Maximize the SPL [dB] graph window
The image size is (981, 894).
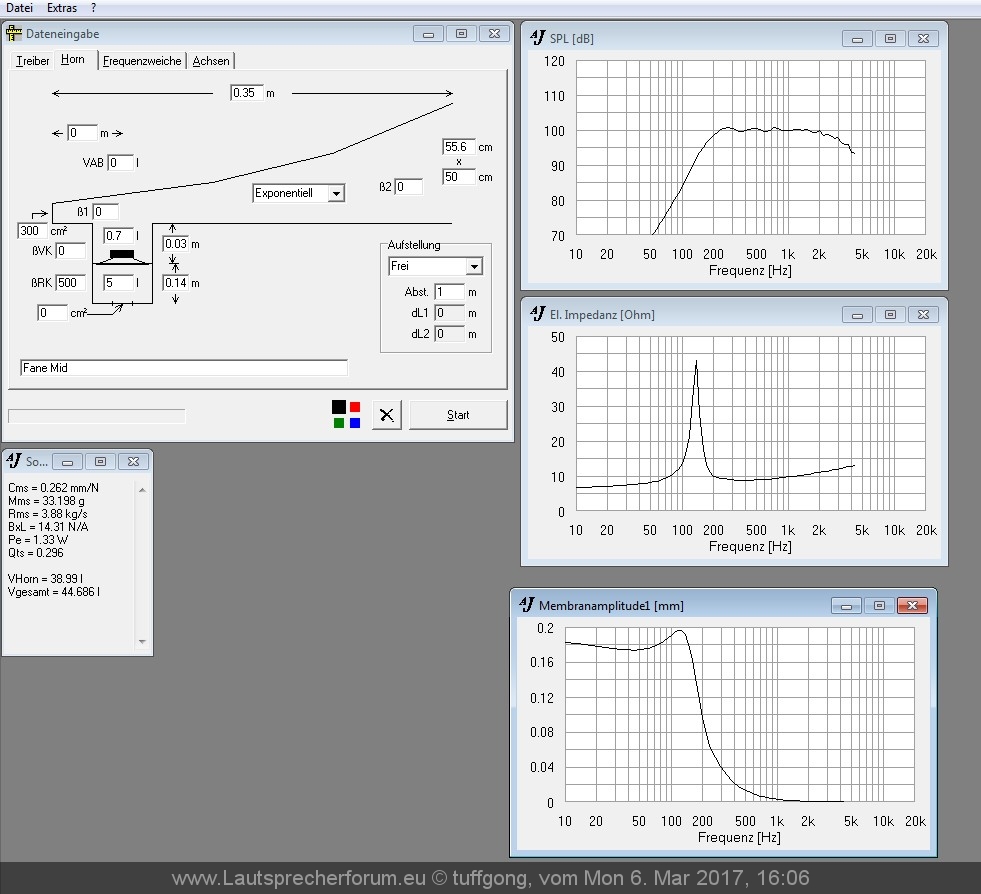tap(890, 39)
